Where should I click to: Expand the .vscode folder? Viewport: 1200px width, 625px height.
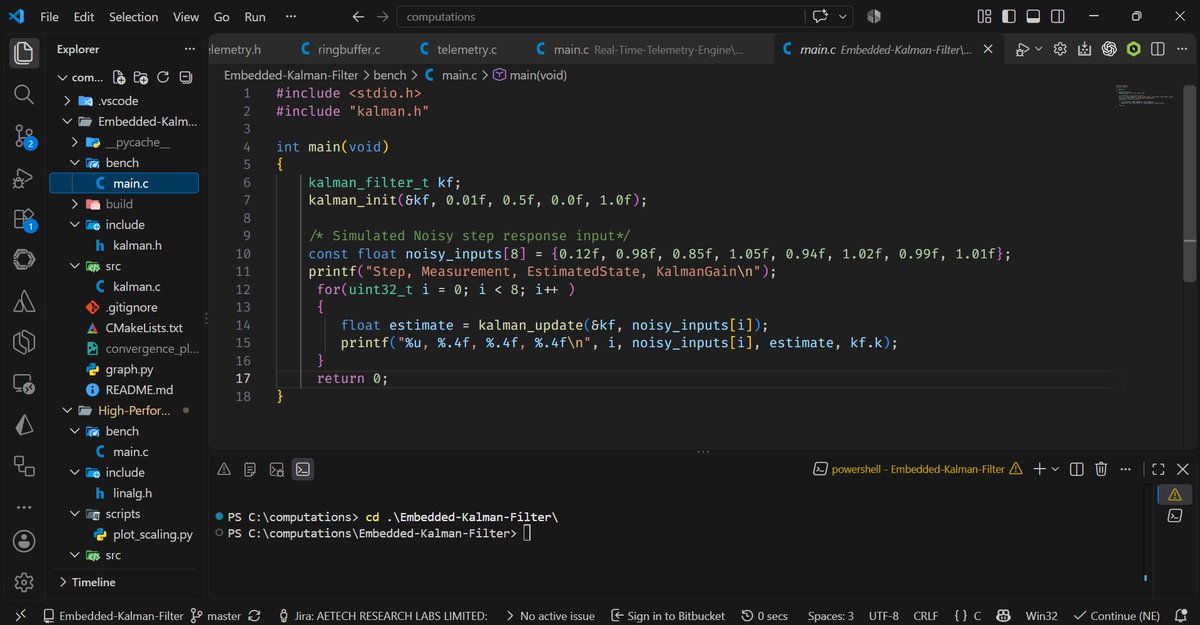click(x=67, y=101)
